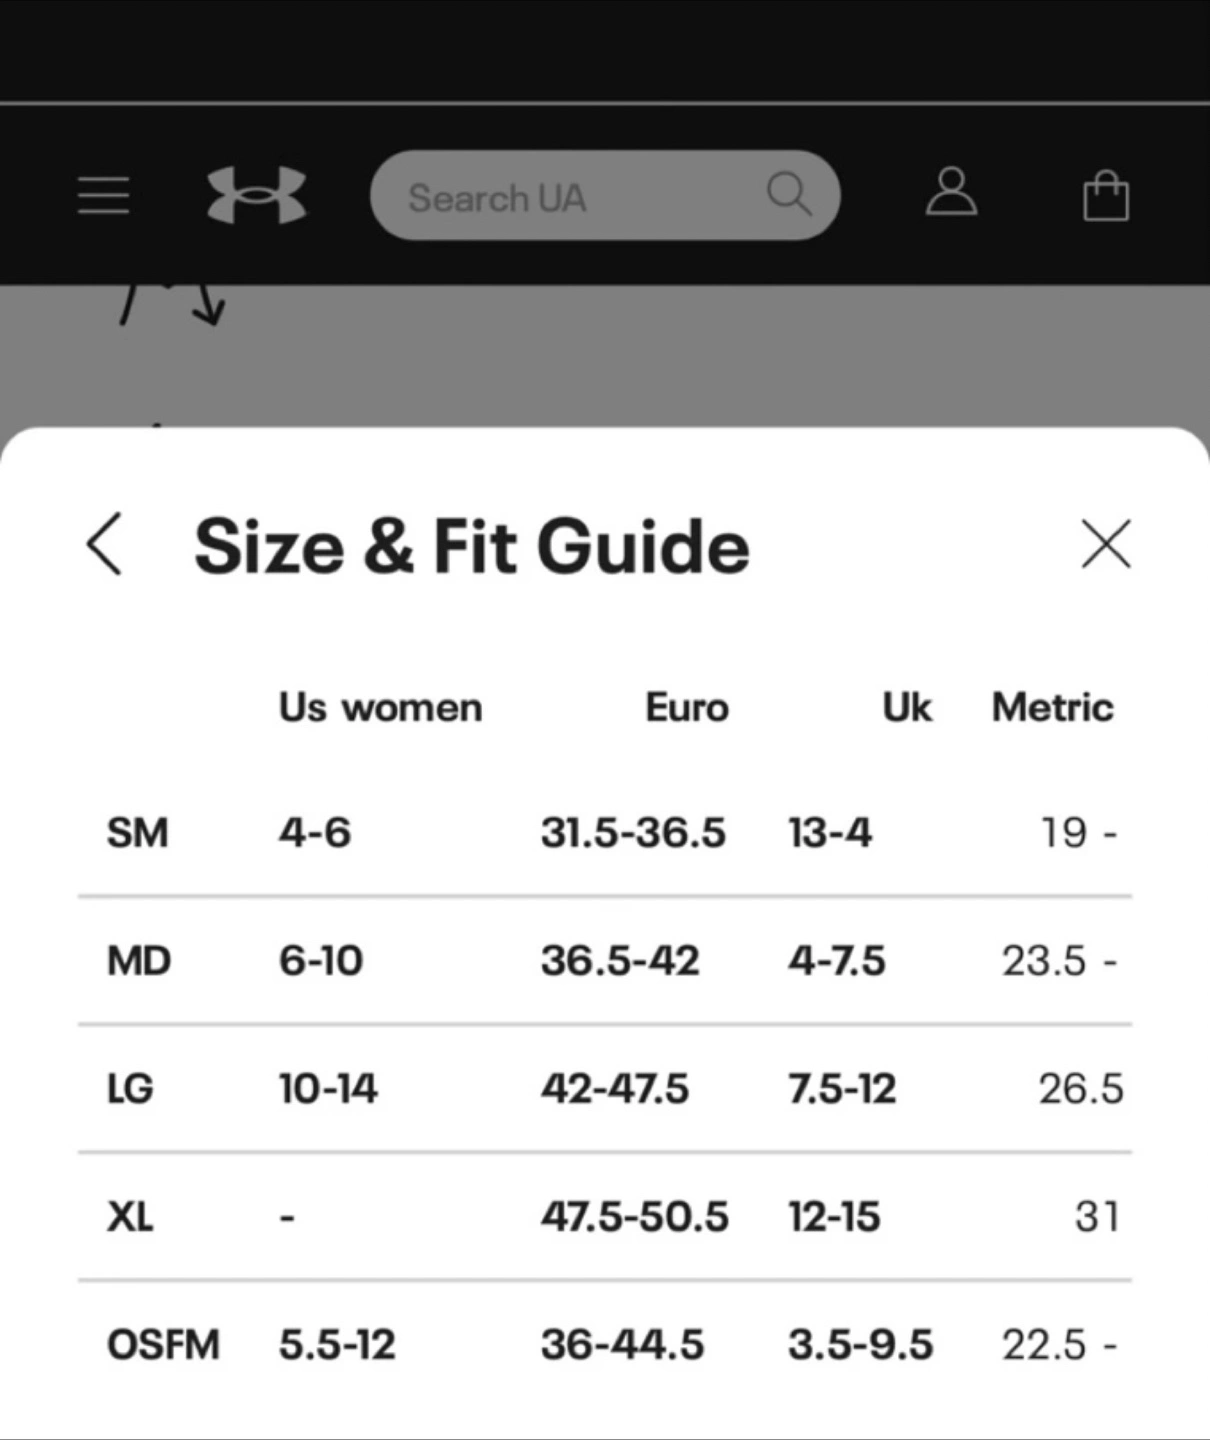This screenshot has height=1440, width=1210.
Task: Click the Uk column header
Action: pos(906,708)
